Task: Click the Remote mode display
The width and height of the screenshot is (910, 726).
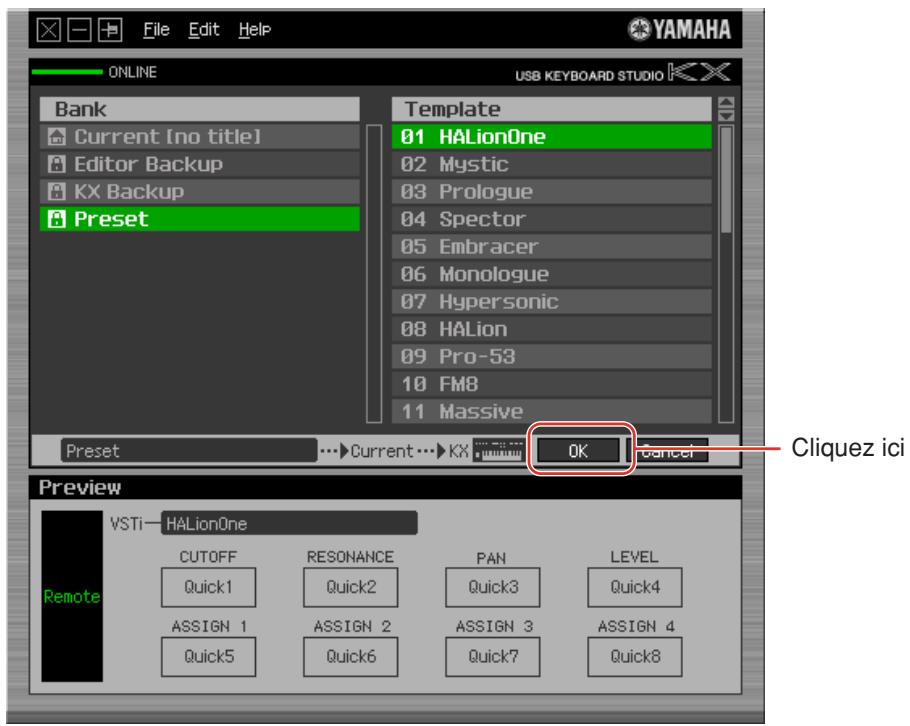Action: coord(72,596)
